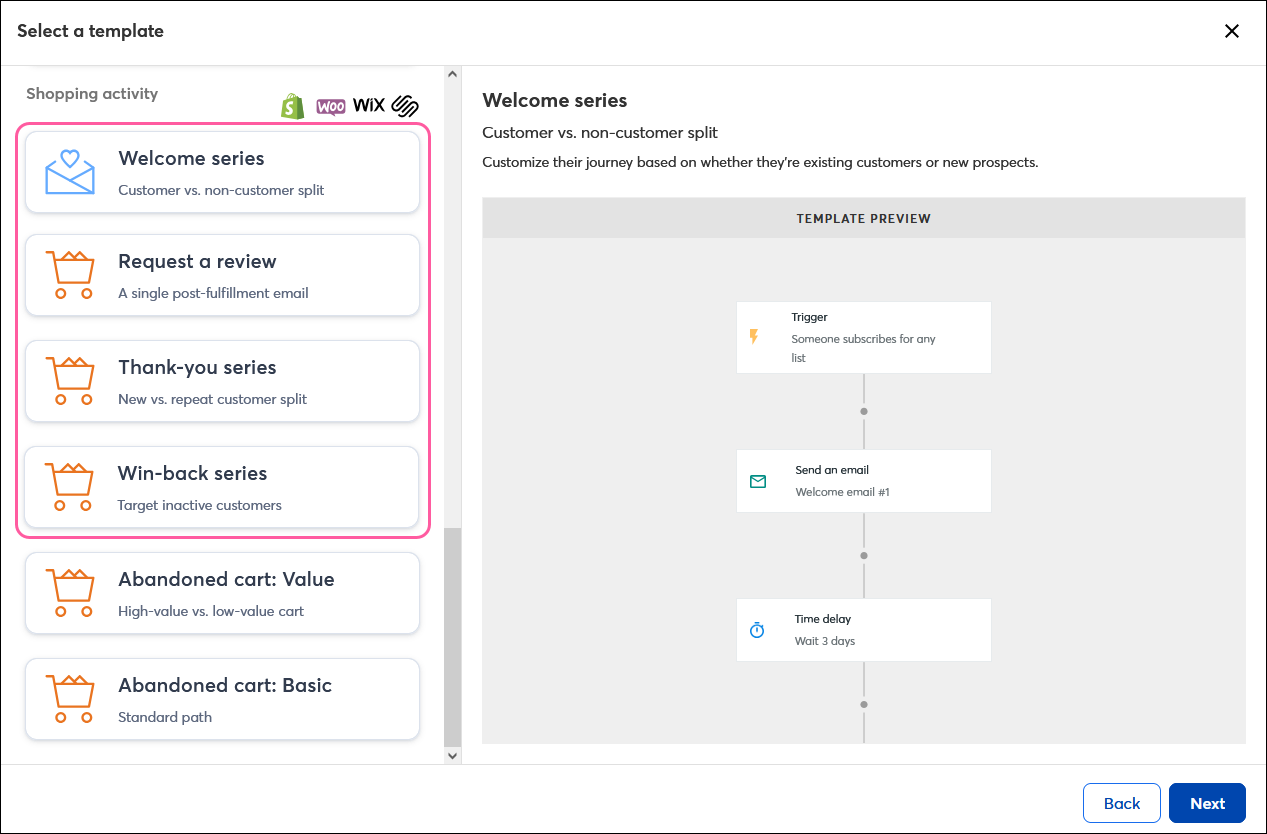Image resolution: width=1267 pixels, height=834 pixels.
Task: Pick the Thank-you series template
Action: [x=222, y=381]
